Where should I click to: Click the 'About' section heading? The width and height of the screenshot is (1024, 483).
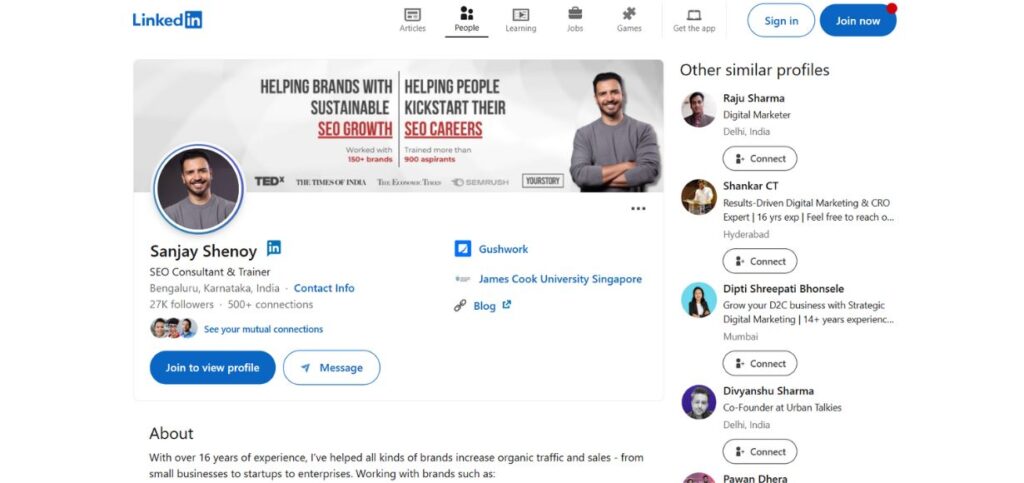coord(171,433)
